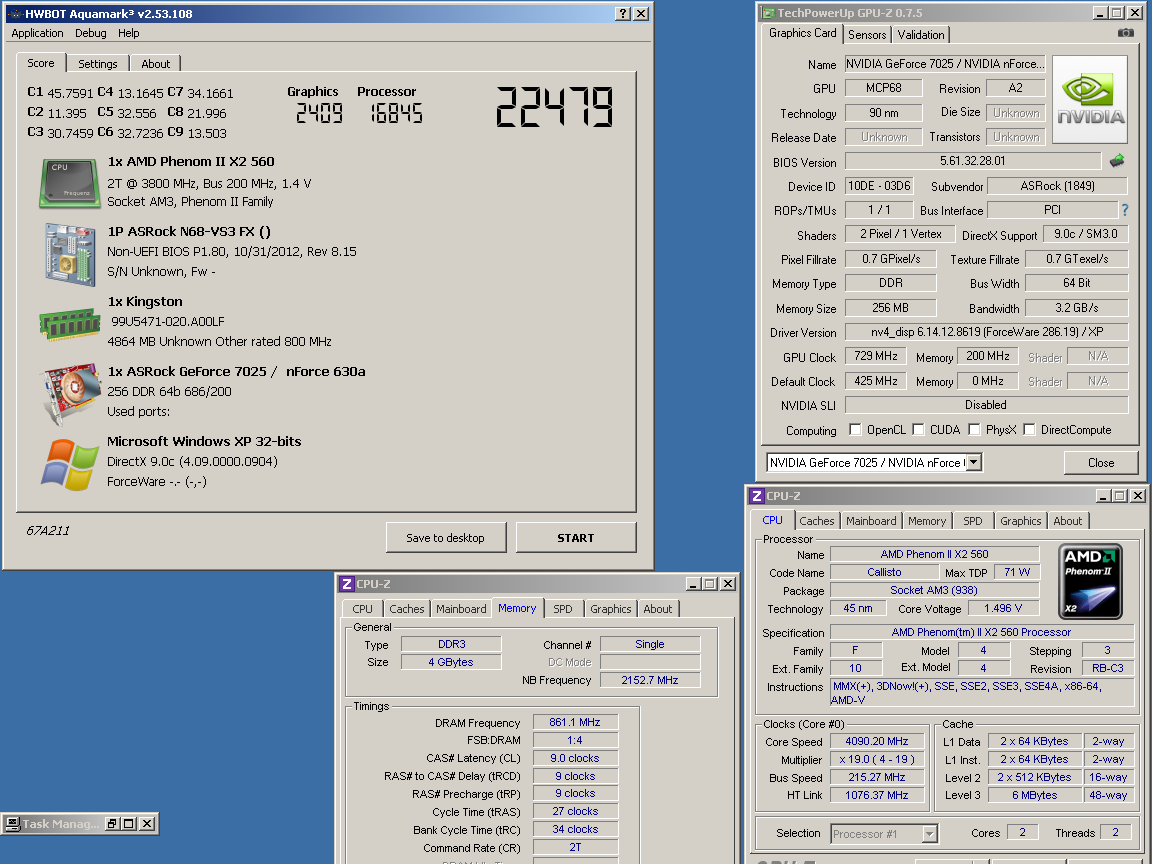This screenshot has height=864, width=1152.
Task: Click the Driver Version field in GPU-Z
Action: pos(987,332)
